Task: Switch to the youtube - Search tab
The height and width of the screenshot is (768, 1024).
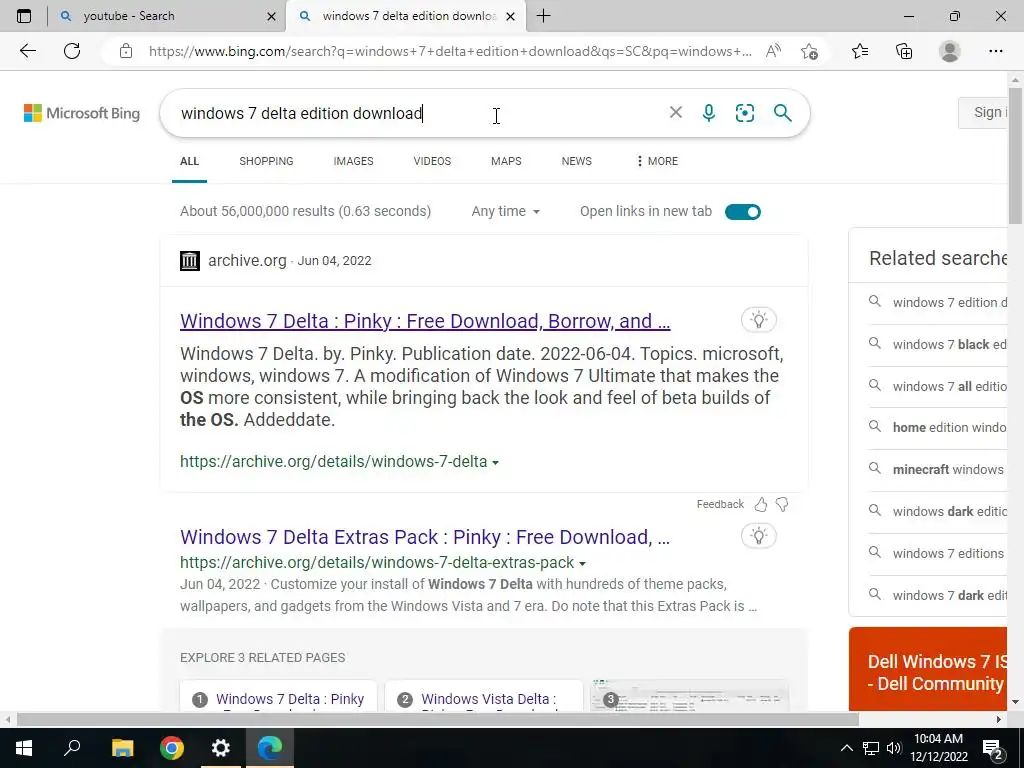Action: pyautogui.click(x=167, y=16)
